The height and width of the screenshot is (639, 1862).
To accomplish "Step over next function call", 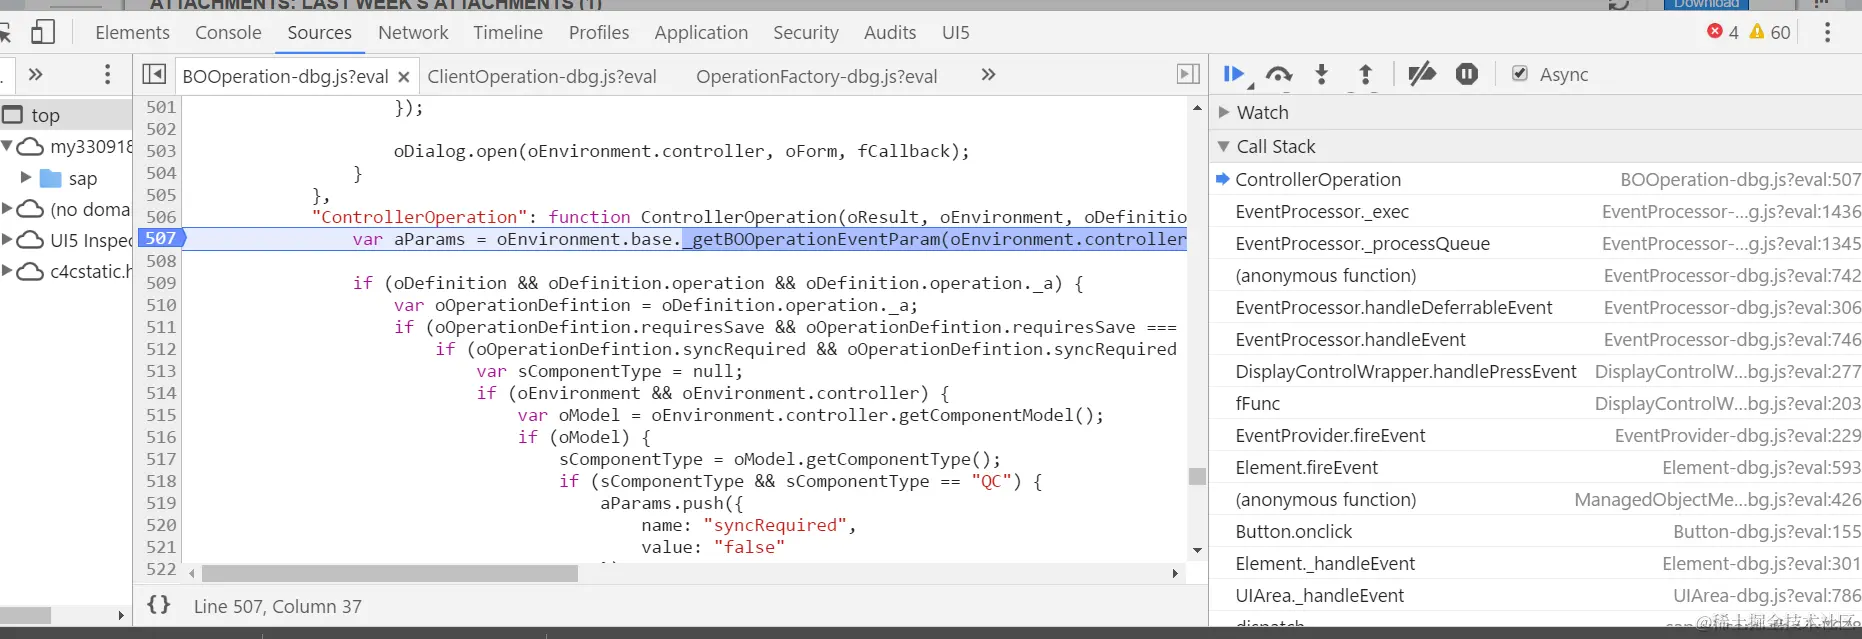I will pyautogui.click(x=1279, y=74).
